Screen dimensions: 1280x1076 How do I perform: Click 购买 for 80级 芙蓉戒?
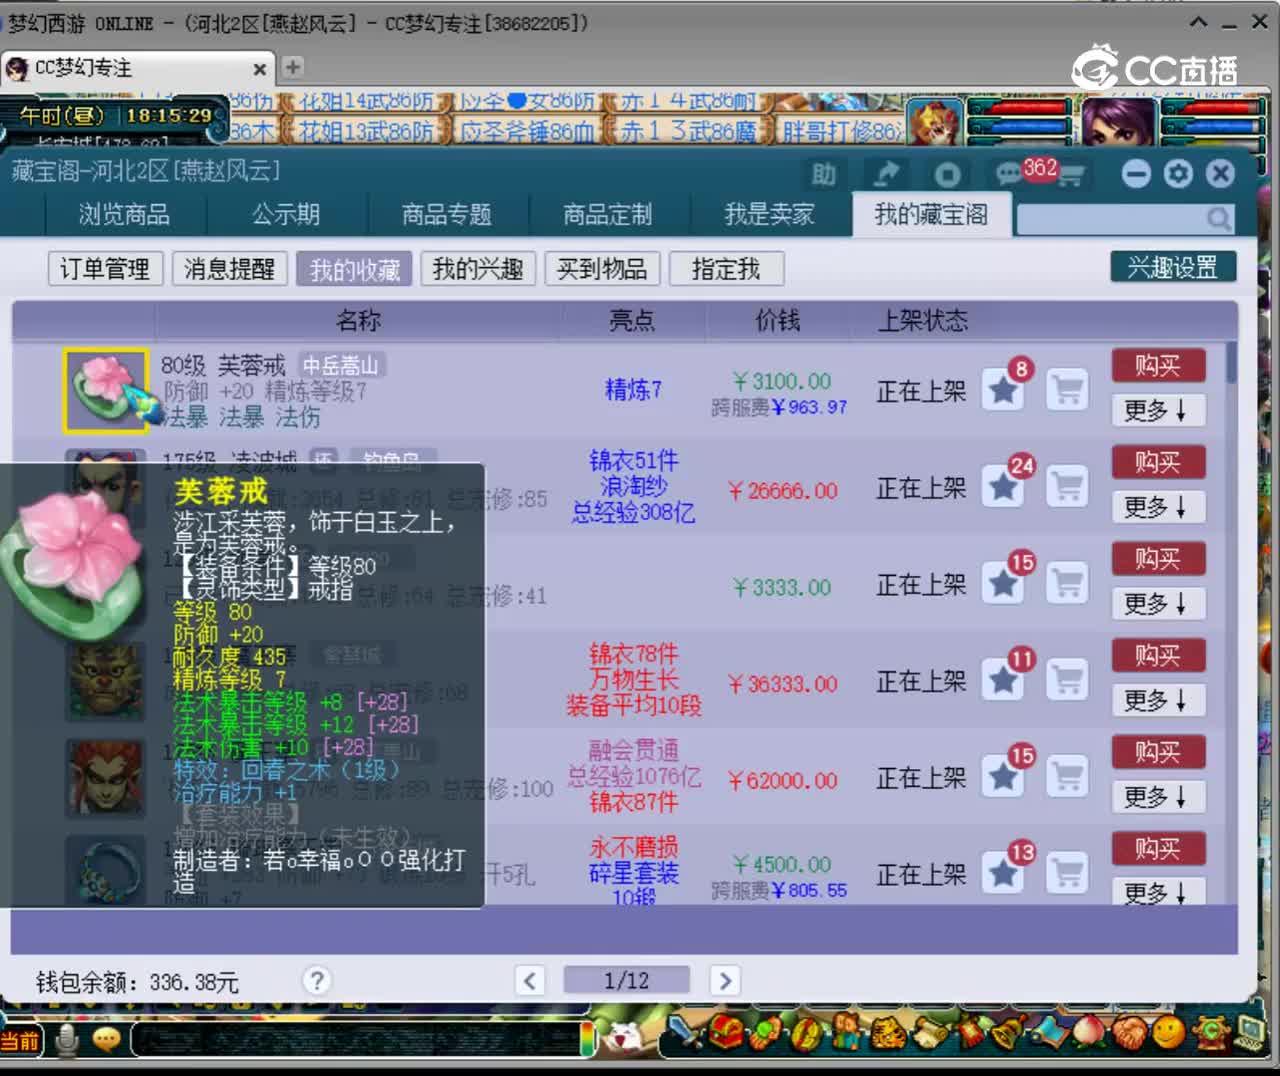pos(1158,366)
